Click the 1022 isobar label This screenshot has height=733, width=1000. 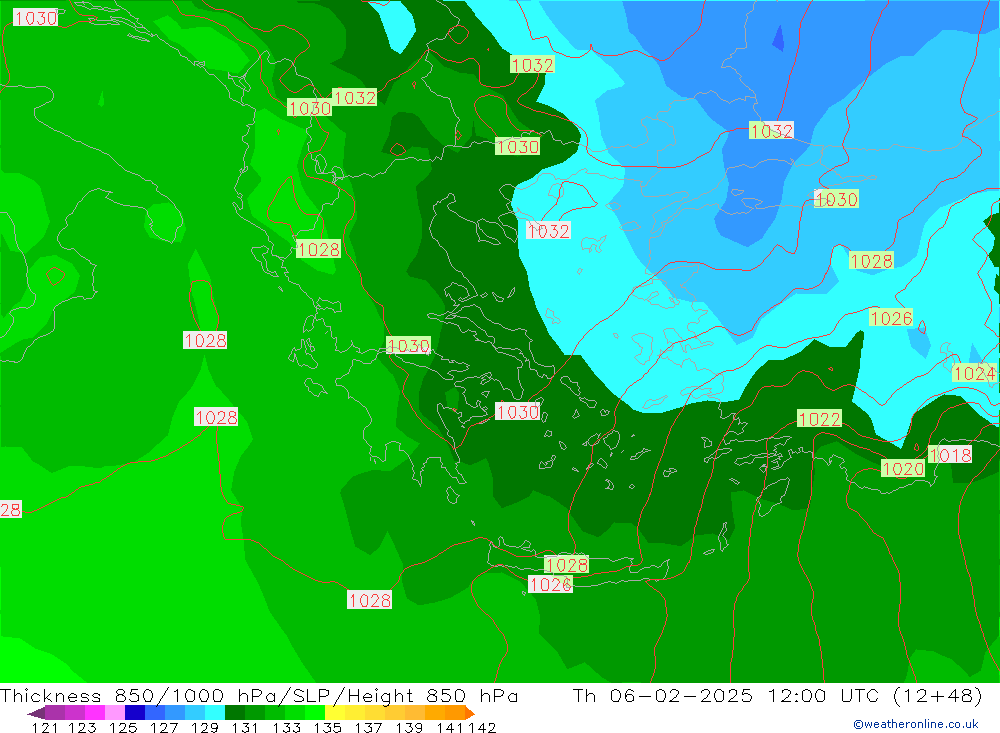(x=820, y=419)
